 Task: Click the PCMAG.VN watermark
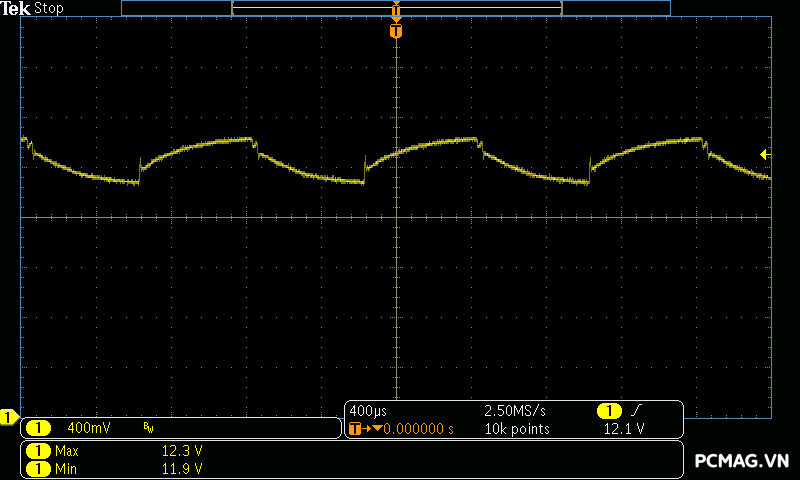point(742,460)
